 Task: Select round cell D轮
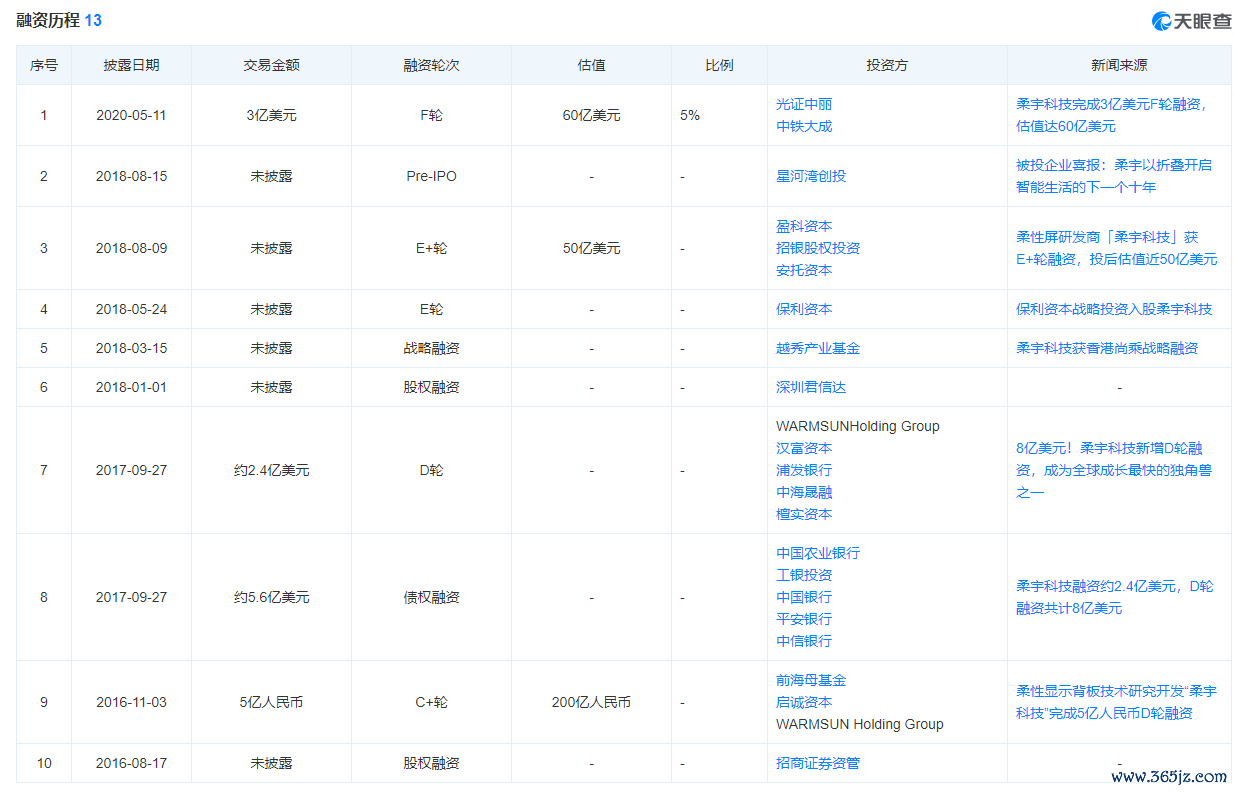click(x=431, y=470)
